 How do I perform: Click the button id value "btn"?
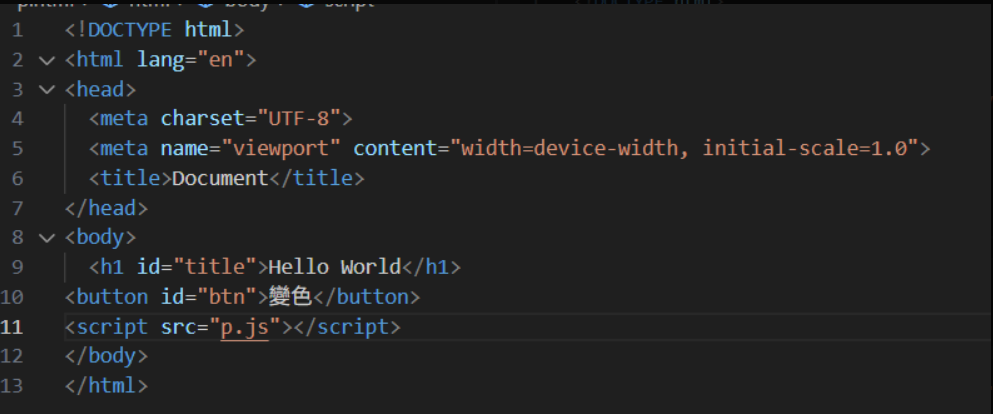[x=227, y=297]
